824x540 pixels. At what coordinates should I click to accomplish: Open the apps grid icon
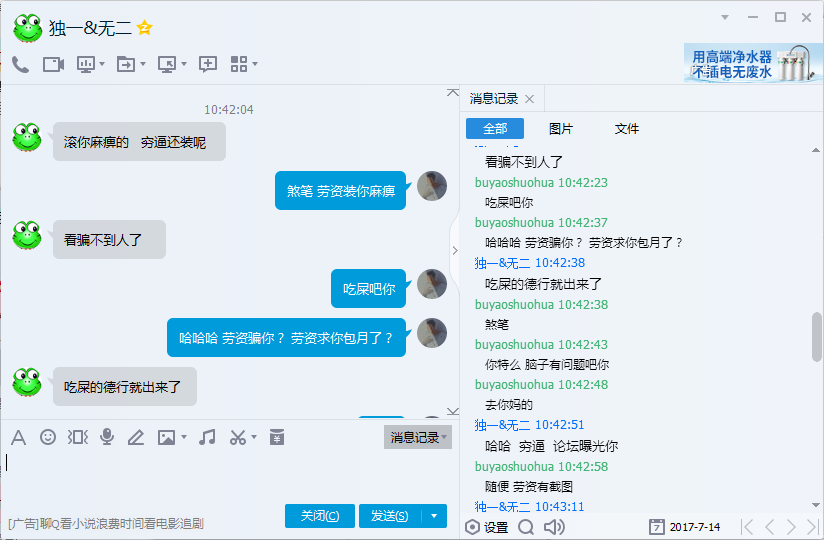tap(239, 64)
